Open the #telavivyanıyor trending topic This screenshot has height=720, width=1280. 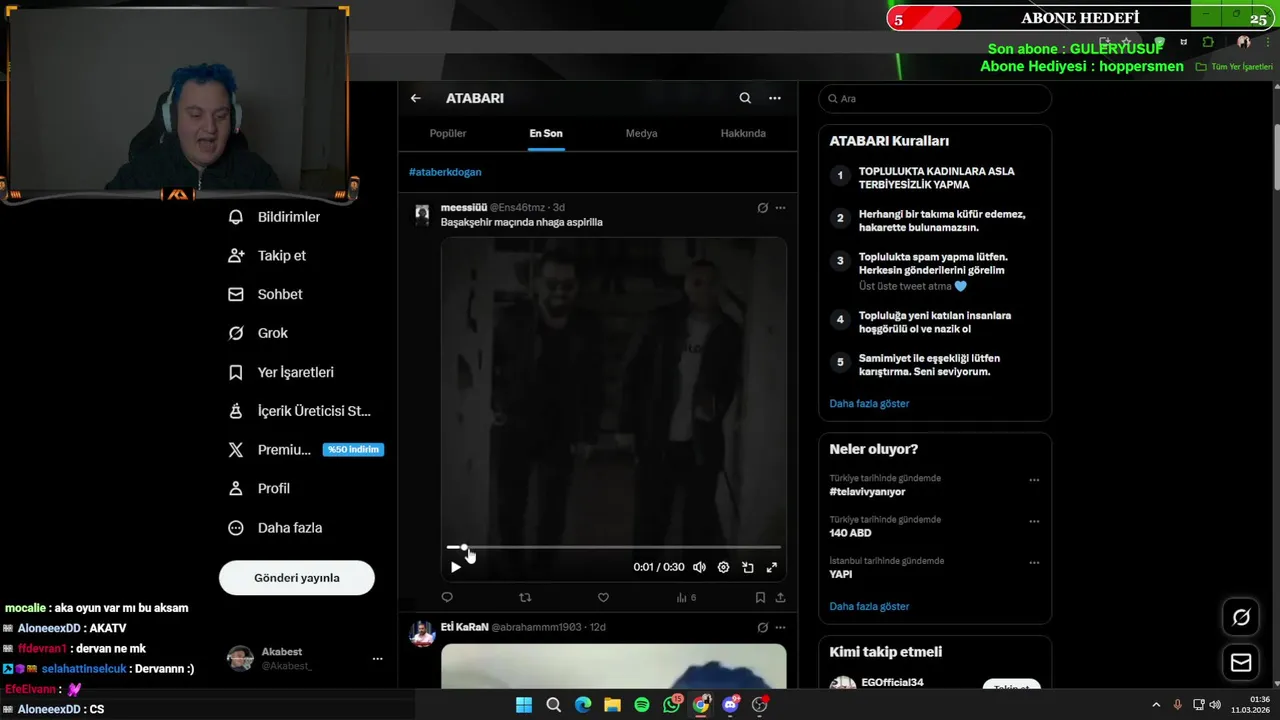pyautogui.click(x=867, y=492)
